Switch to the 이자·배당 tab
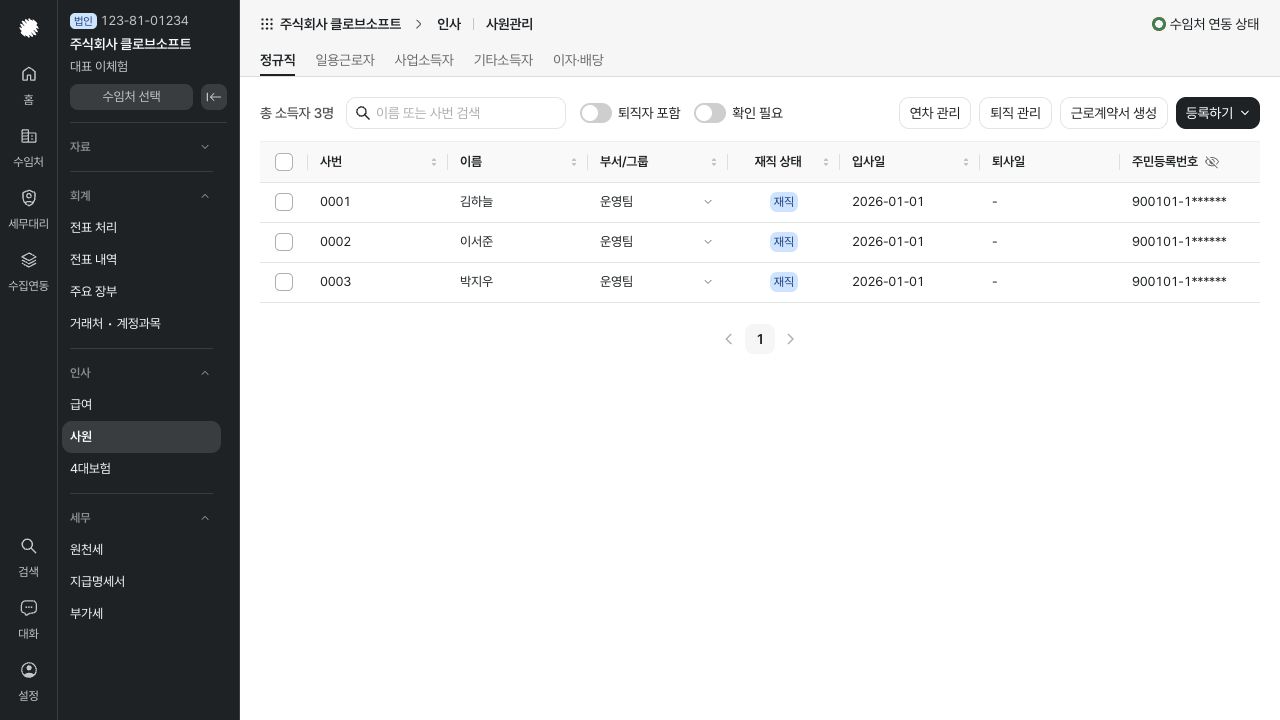 [x=578, y=60]
